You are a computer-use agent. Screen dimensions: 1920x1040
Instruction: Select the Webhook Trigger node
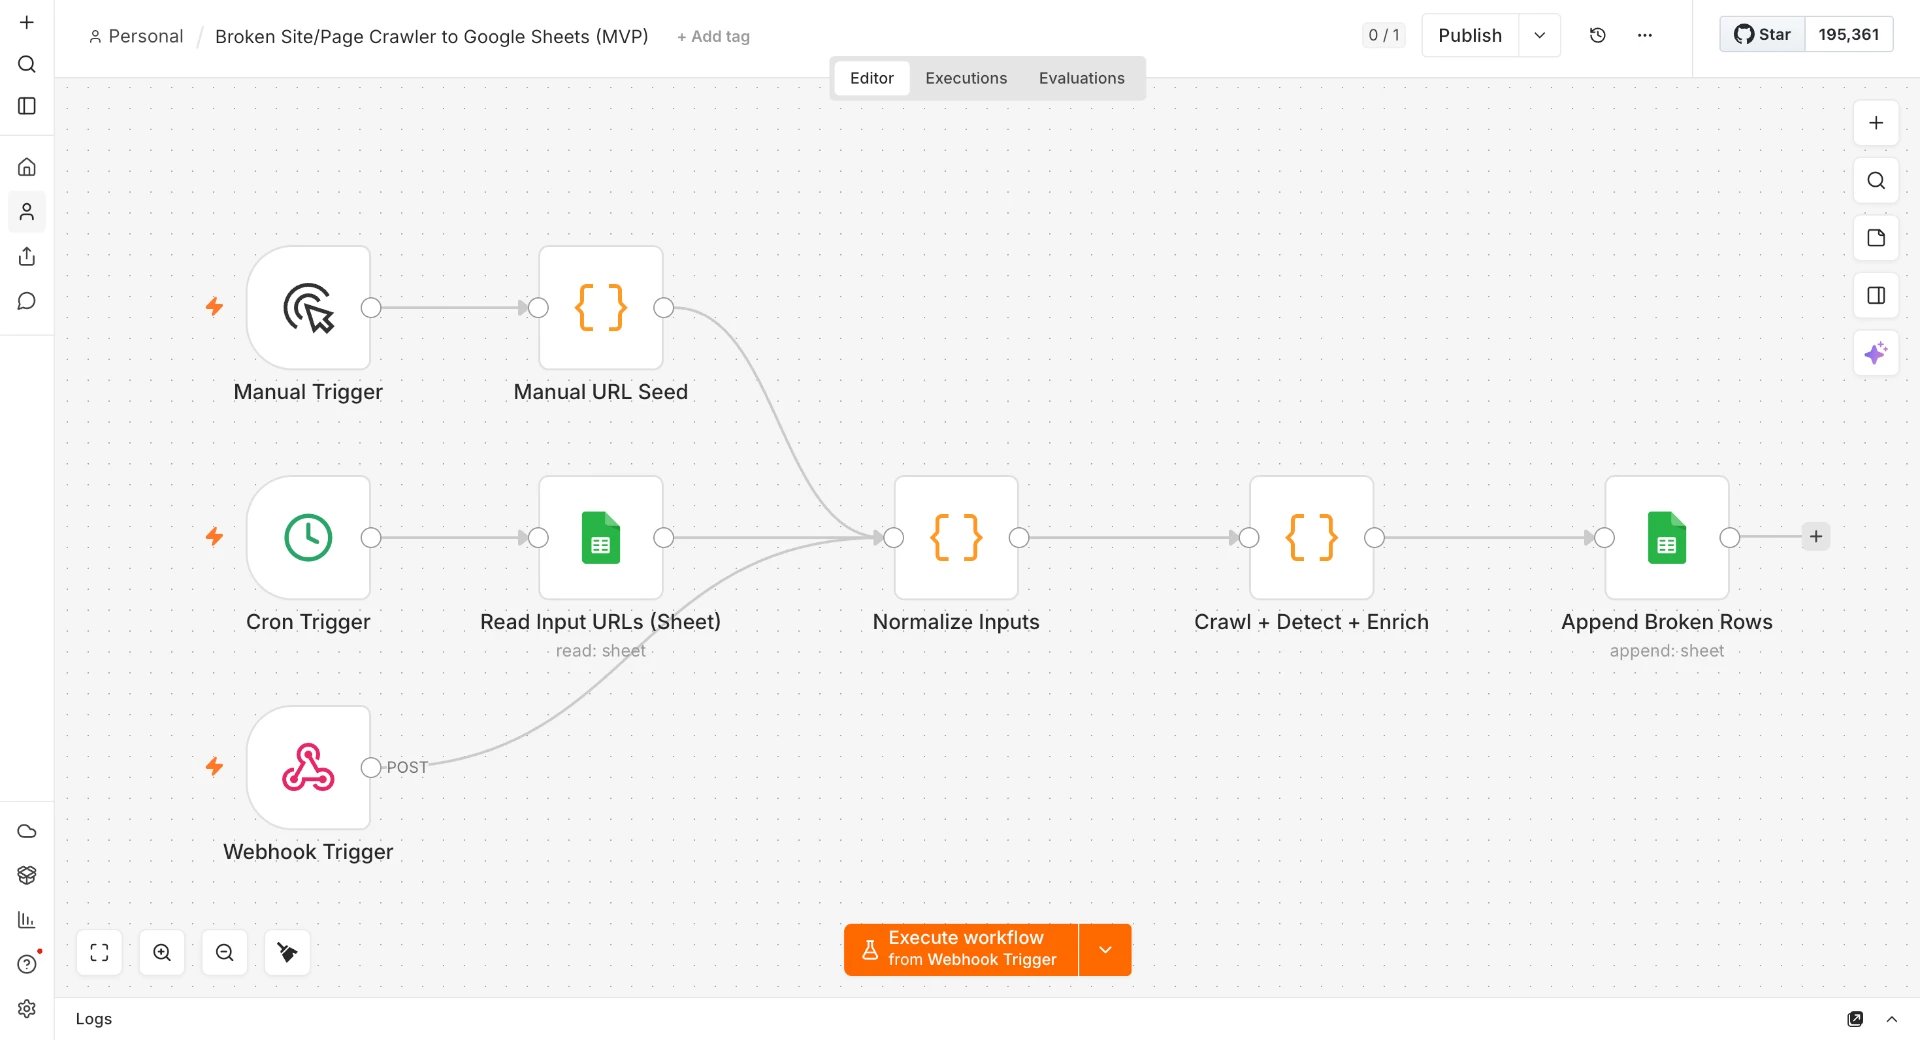point(308,768)
